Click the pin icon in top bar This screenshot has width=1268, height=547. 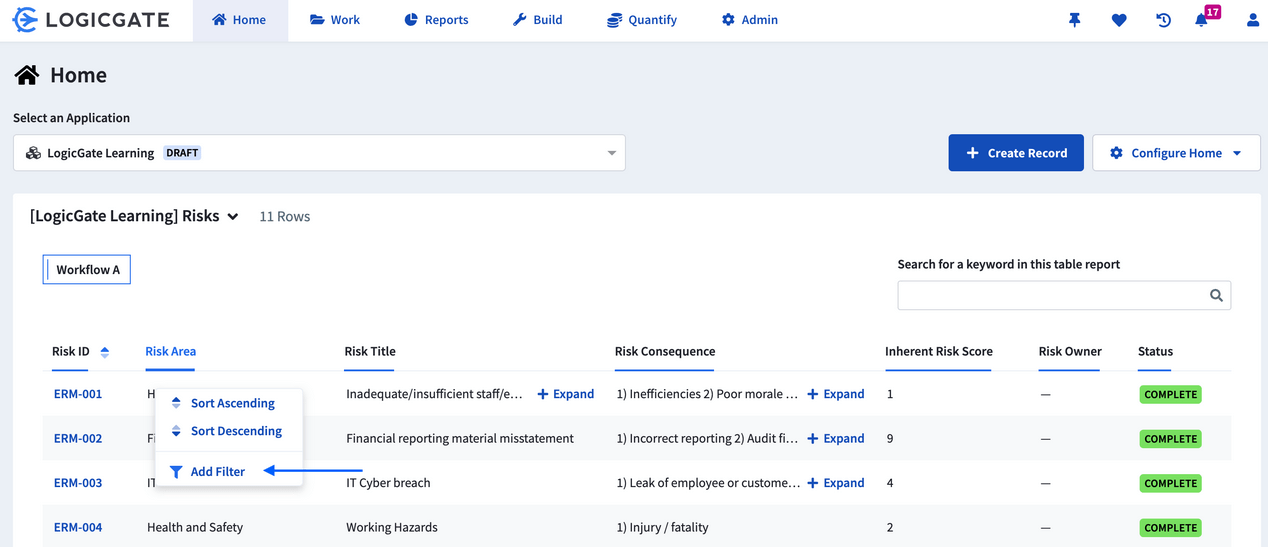1075,20
